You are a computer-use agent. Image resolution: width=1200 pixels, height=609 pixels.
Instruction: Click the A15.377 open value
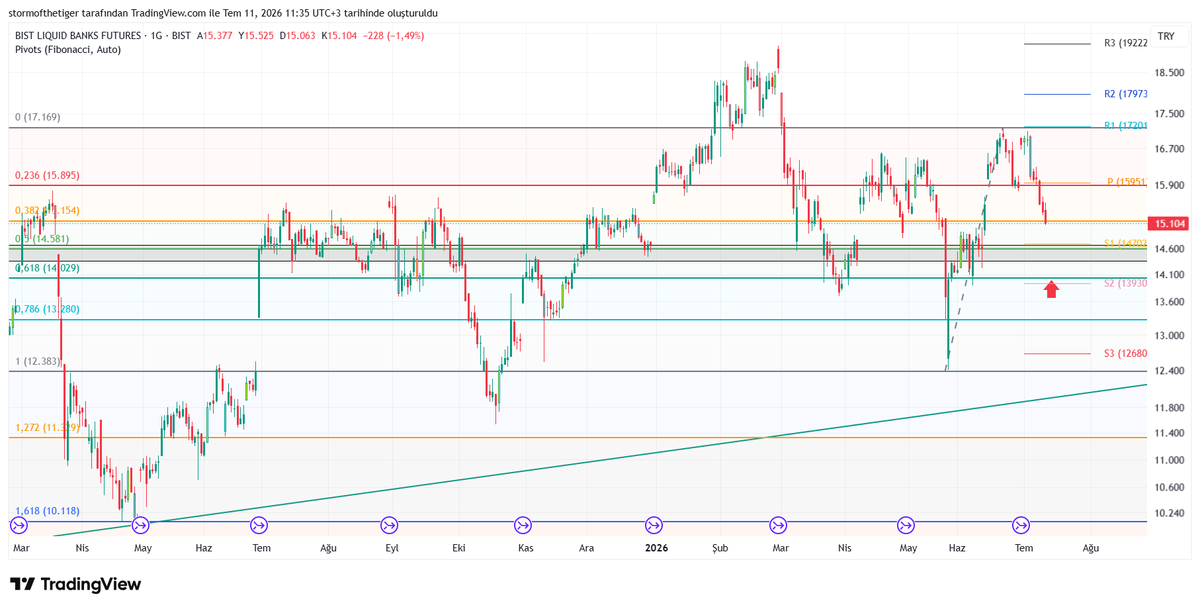point(214,35)
